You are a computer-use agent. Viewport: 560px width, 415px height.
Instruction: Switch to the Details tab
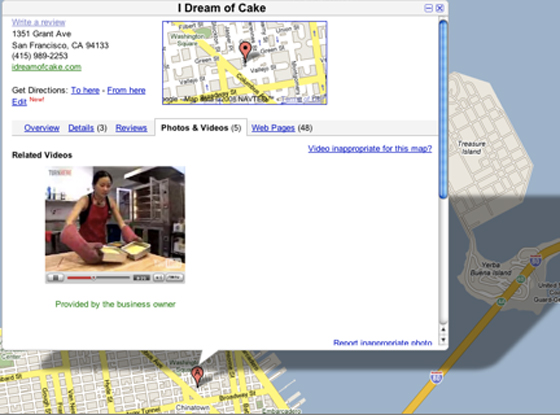81,128
